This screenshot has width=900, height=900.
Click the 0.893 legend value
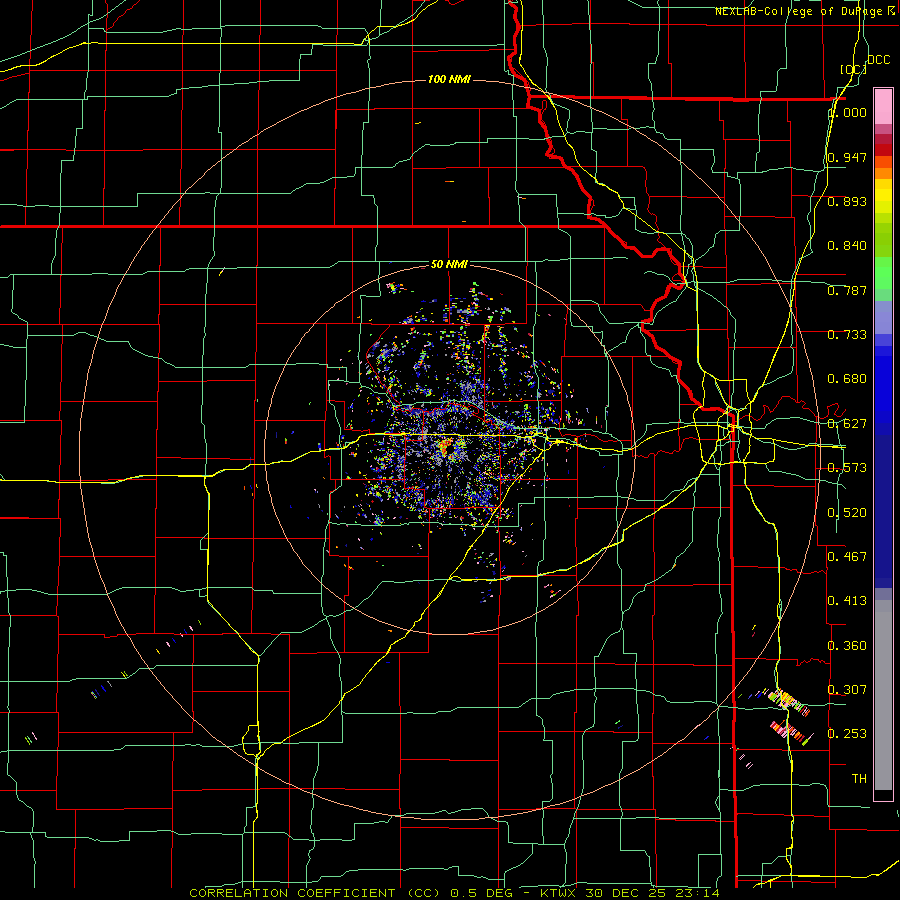848,201
